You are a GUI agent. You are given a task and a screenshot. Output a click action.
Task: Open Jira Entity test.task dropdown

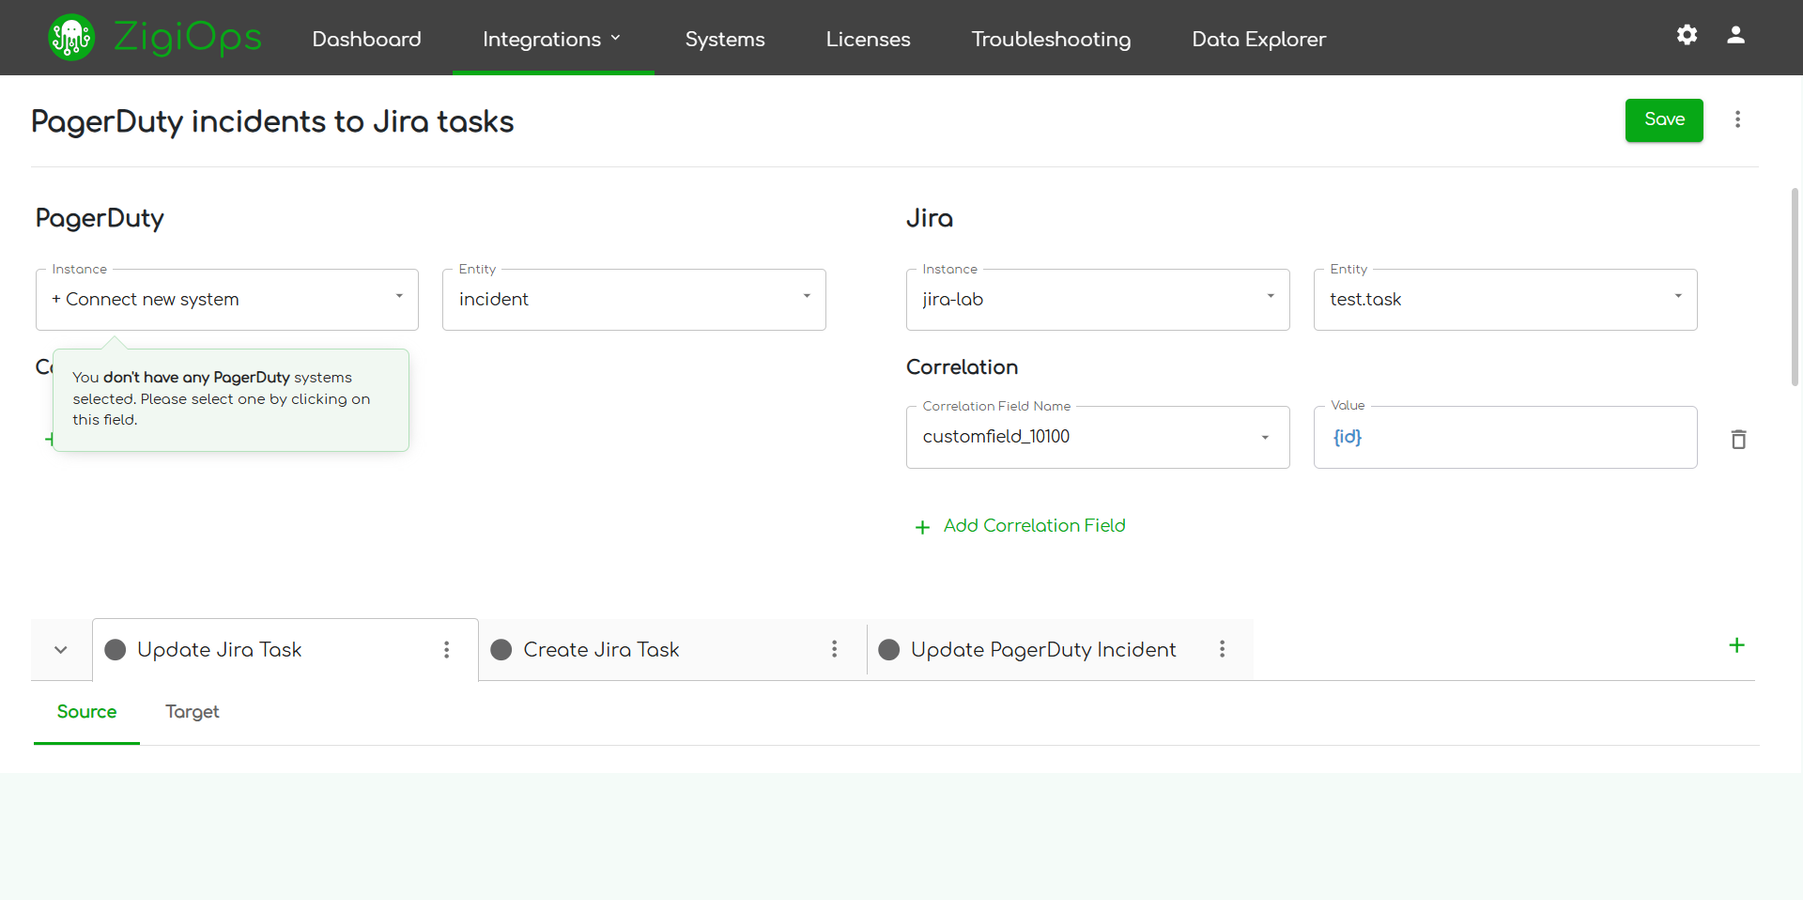click(x=1505, y=299)
